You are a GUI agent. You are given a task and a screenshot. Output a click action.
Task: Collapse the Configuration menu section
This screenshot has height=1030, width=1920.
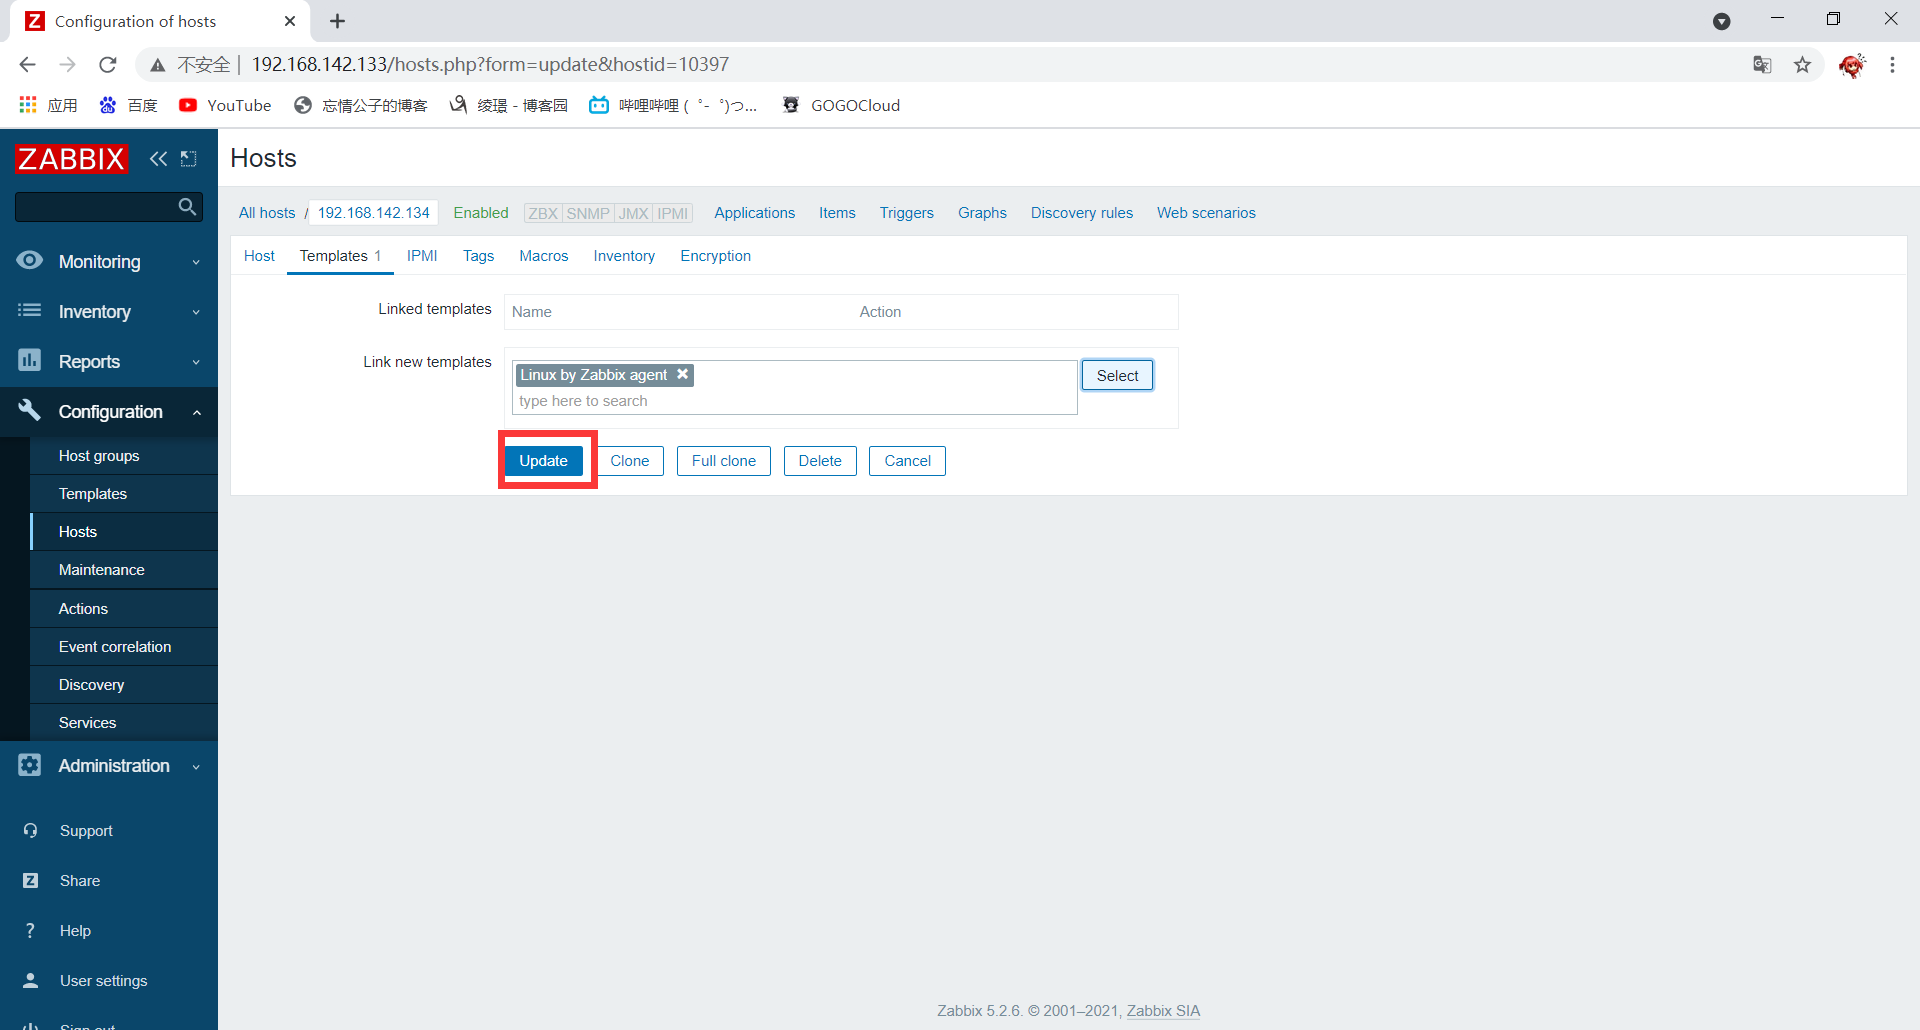pyautogui.click(x=196, y=412)
